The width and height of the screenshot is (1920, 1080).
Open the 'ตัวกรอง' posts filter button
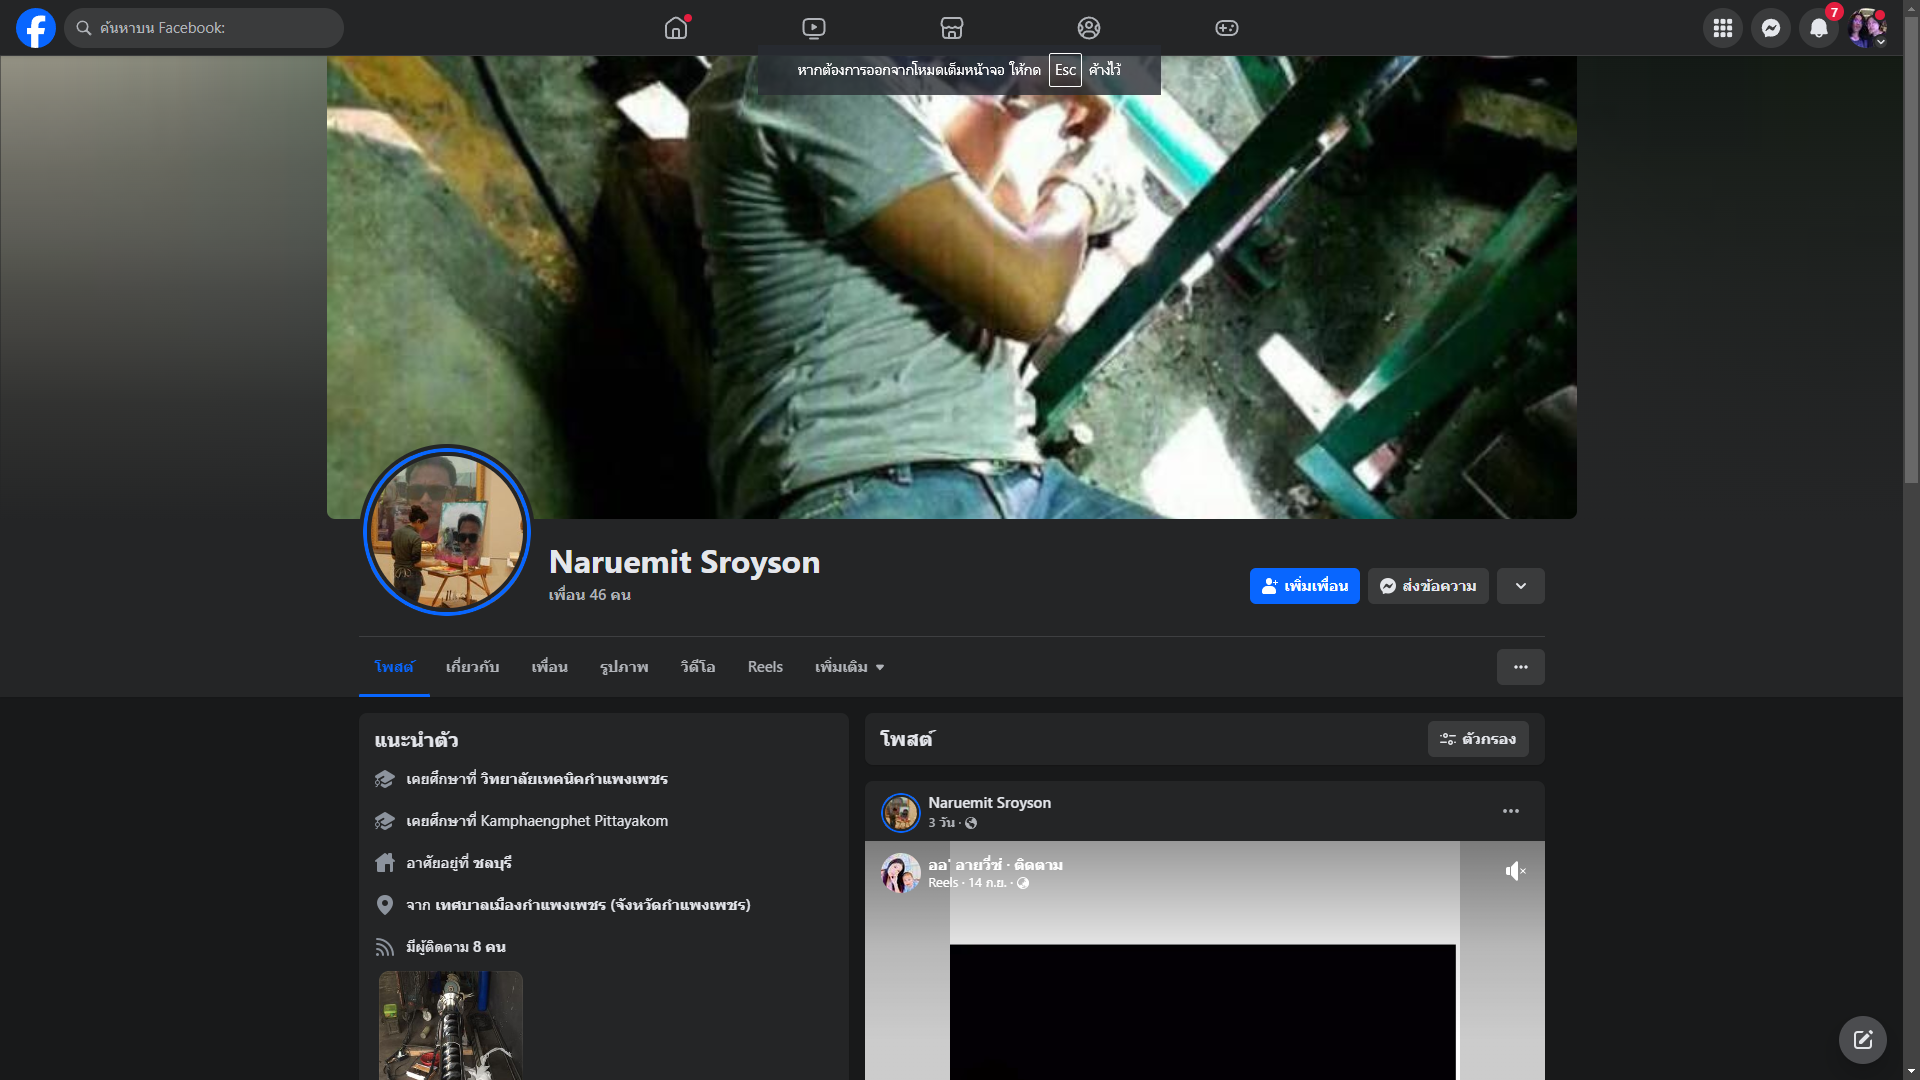click(x=1478, y=739)
